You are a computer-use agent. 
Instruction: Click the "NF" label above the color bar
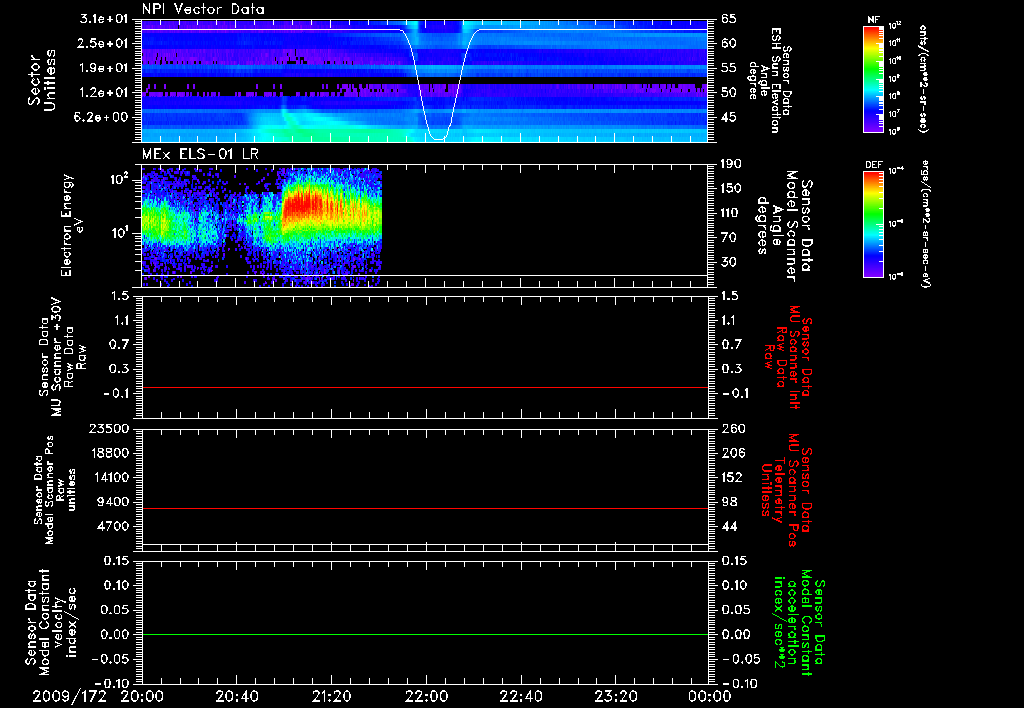[x=873, y=20]
